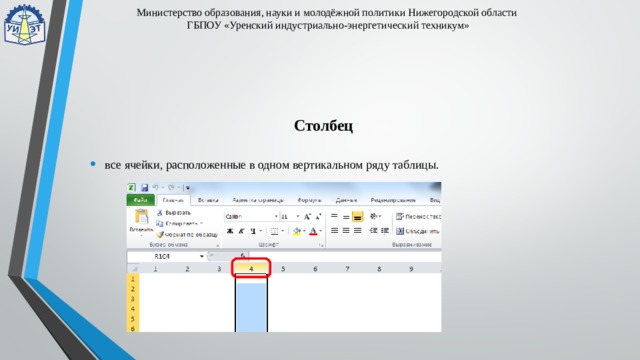Click the Save icon in quick access toolbar
The image size is (640, 360).
click(144, 188)
